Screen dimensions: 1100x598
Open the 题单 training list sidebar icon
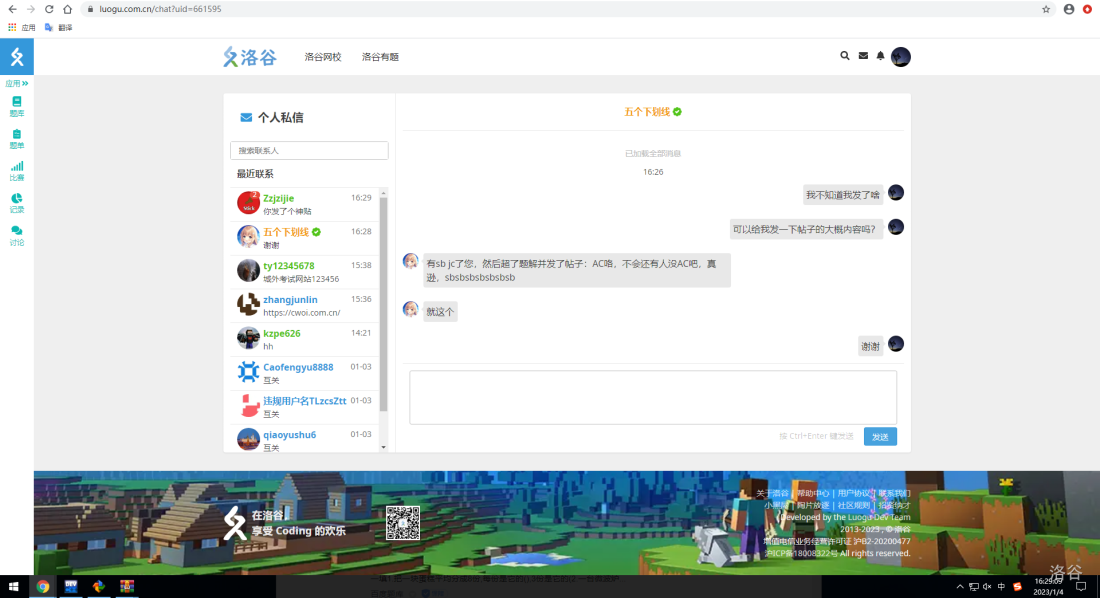click(x=16, y=138)
